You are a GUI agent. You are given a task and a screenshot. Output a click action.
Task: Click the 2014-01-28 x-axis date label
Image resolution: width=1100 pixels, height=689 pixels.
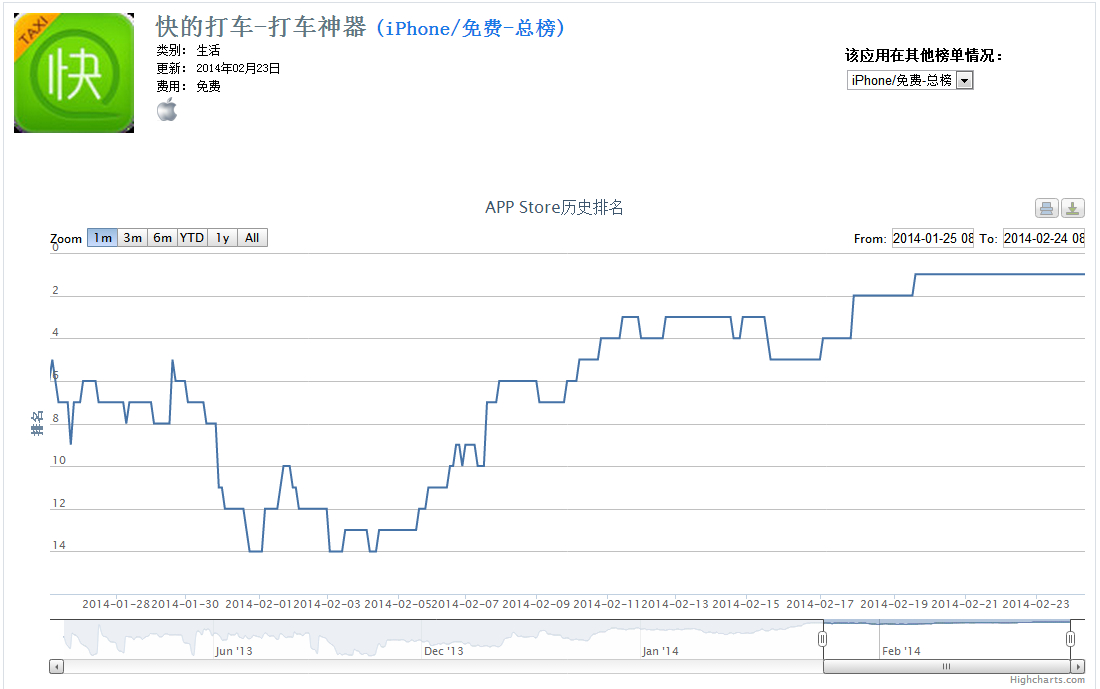point(116,604)
